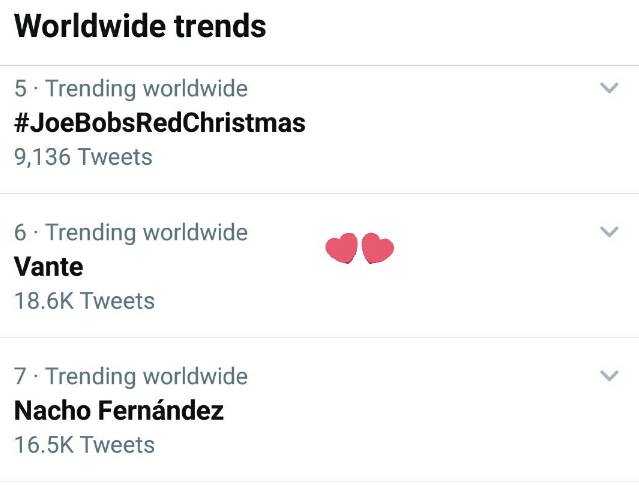Expand chevron menu for #JoeBobsRedChristmas trend
This screenshot has height=485, width=639.
coord(609,88)
